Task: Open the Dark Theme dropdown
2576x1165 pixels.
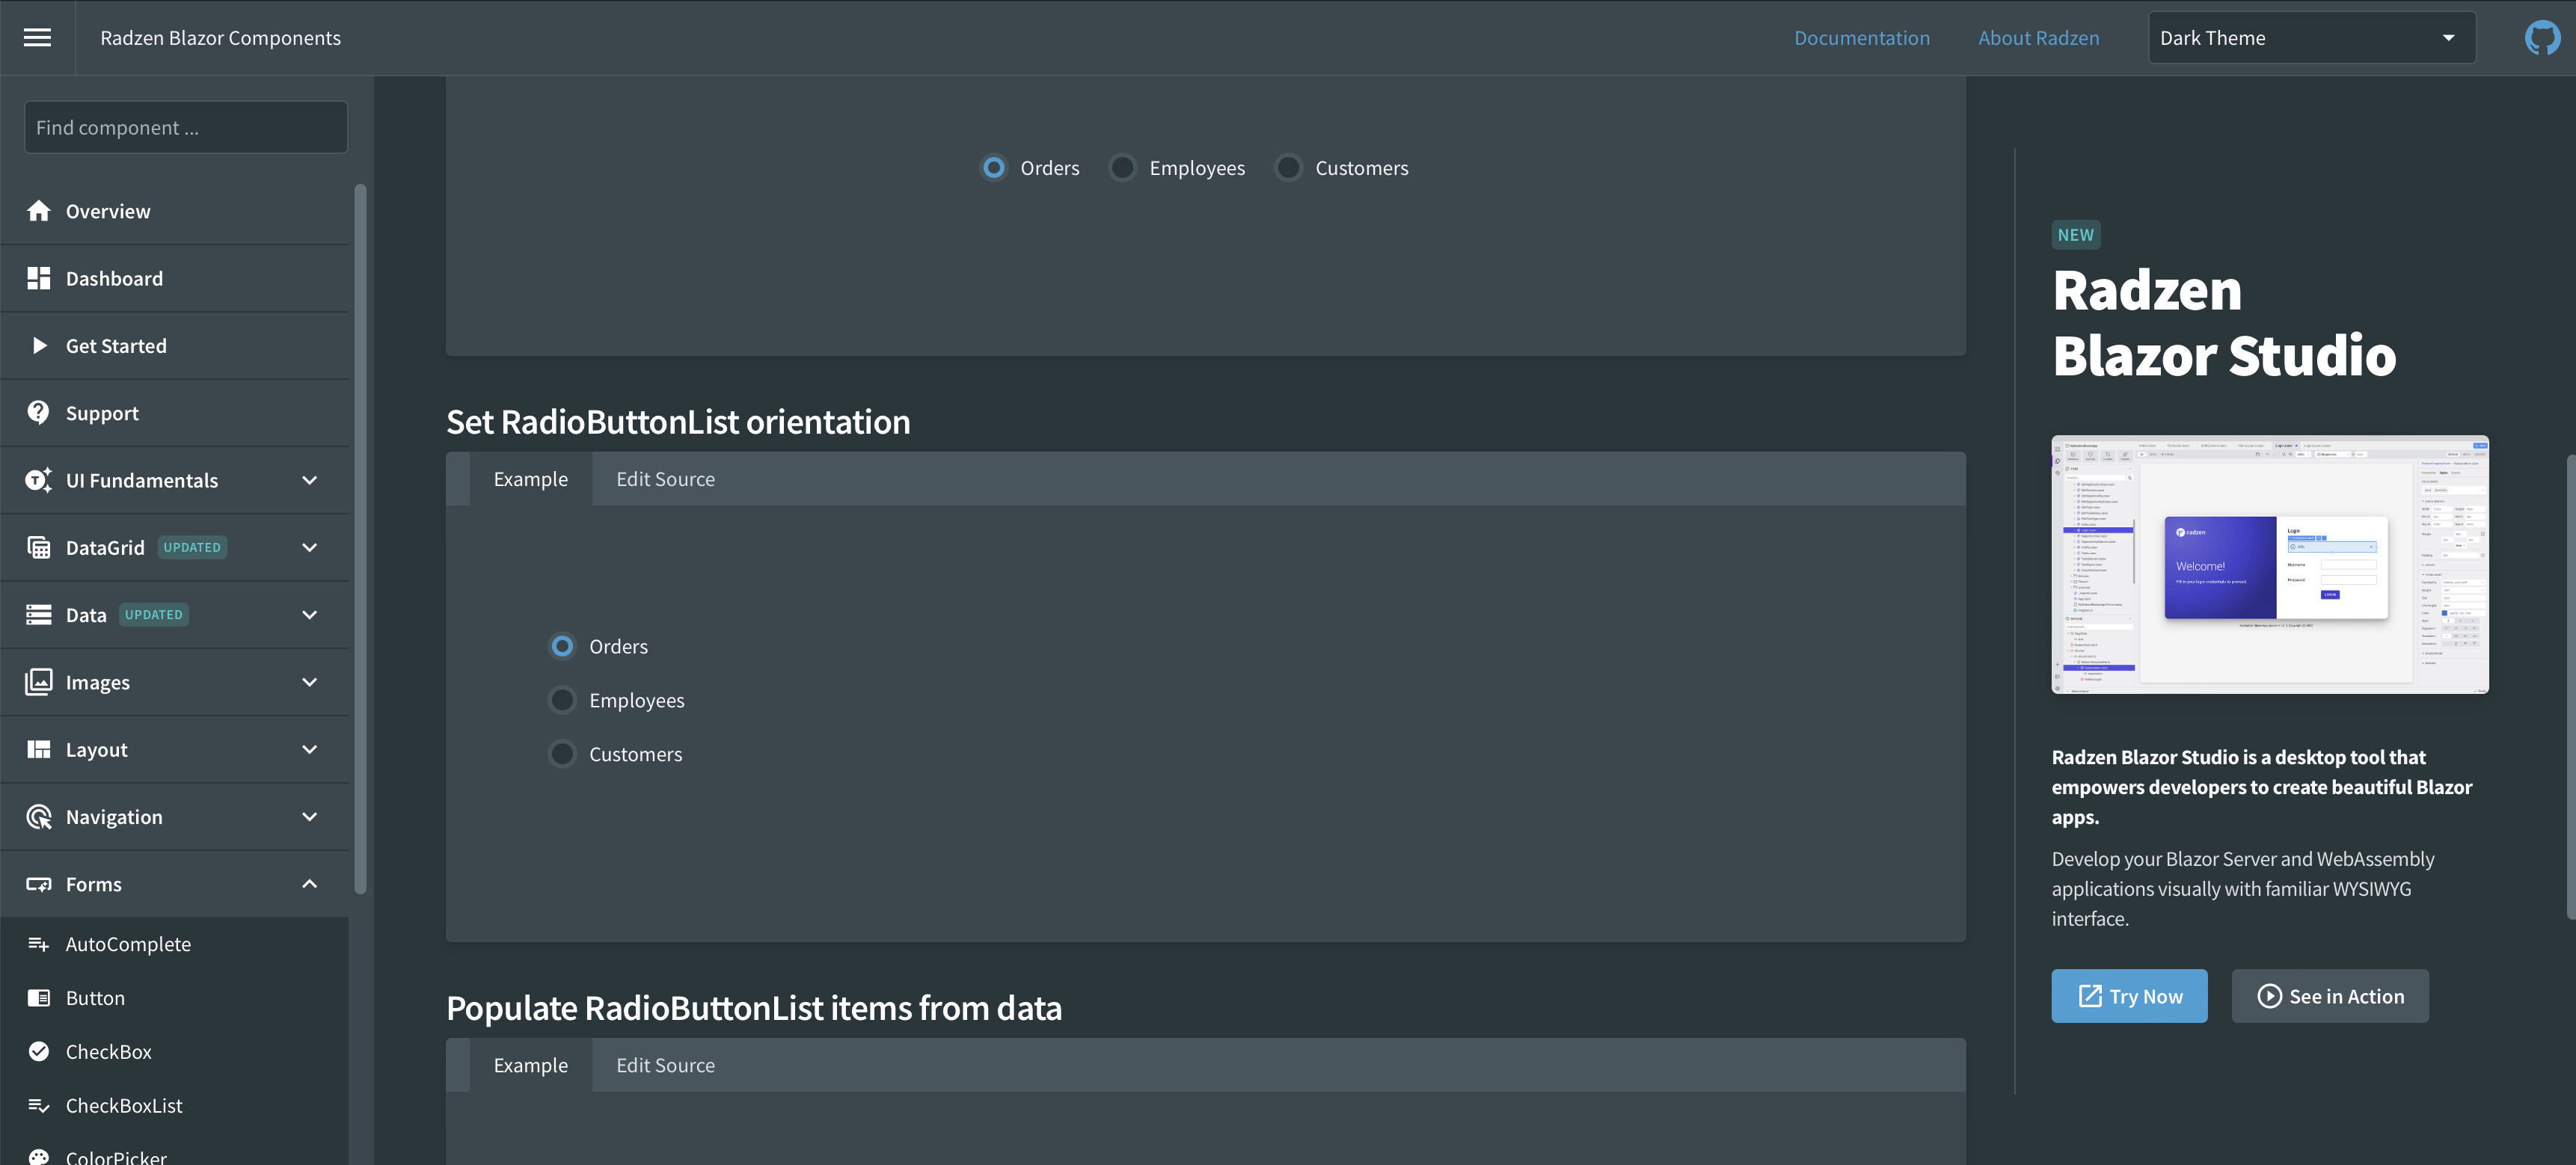Action: (x=2310, y=37)
